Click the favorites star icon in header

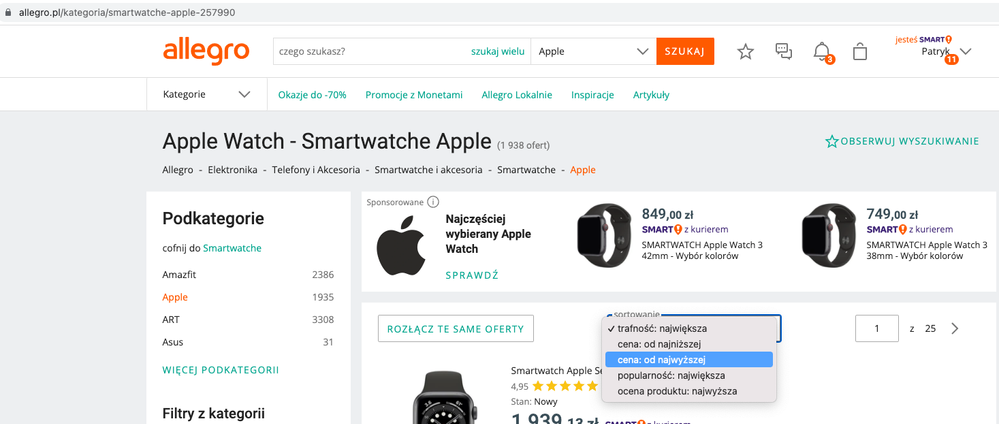745,52
